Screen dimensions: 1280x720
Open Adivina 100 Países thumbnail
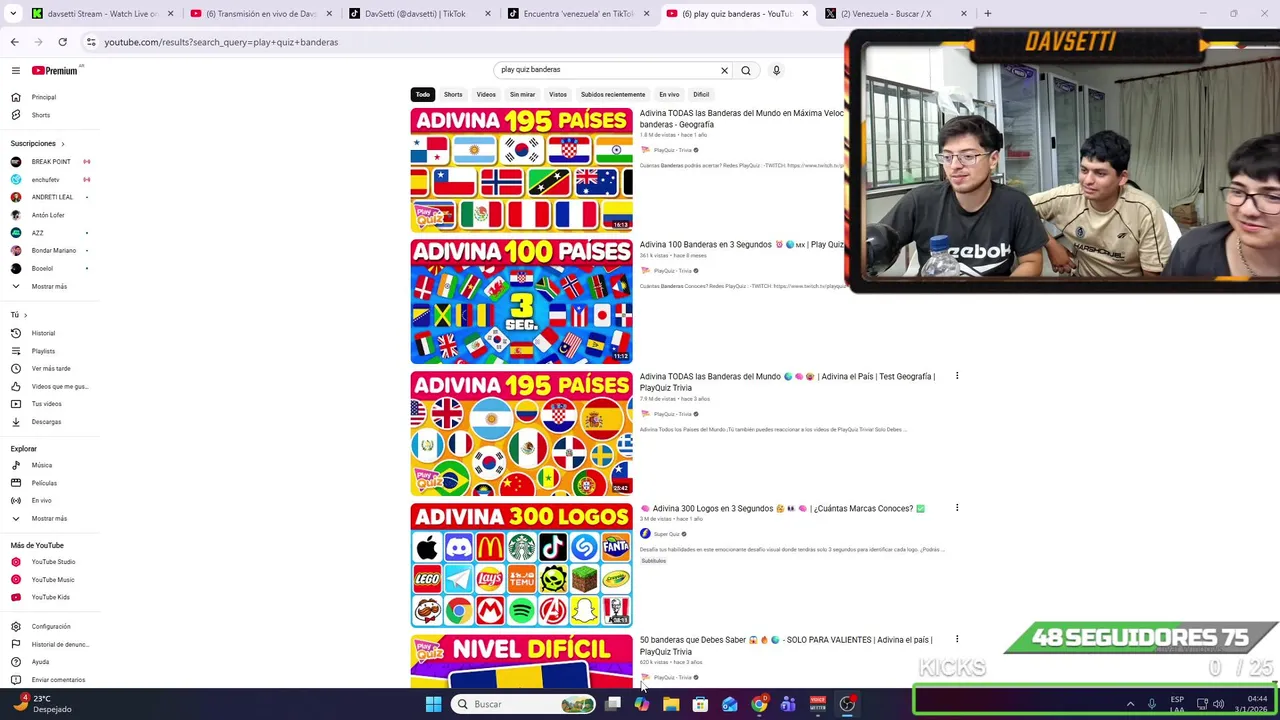point(521,301)
